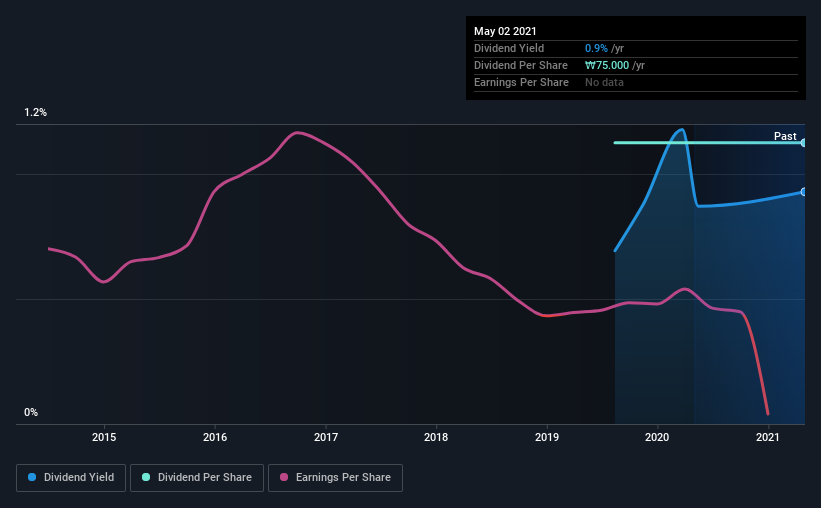The width and height of the screenshot is (821, 508).
Task: Click the blue Dividend Yield endpoint marker
Action: click(804, 192)
